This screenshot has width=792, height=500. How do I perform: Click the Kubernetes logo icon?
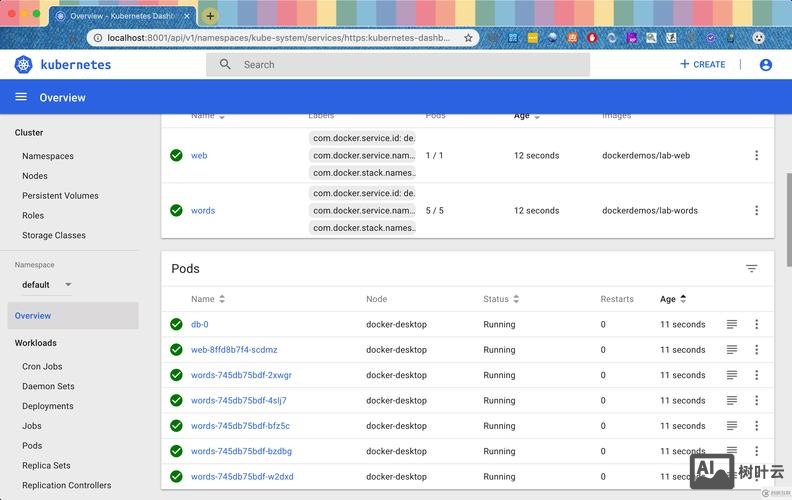click(23, 64)
